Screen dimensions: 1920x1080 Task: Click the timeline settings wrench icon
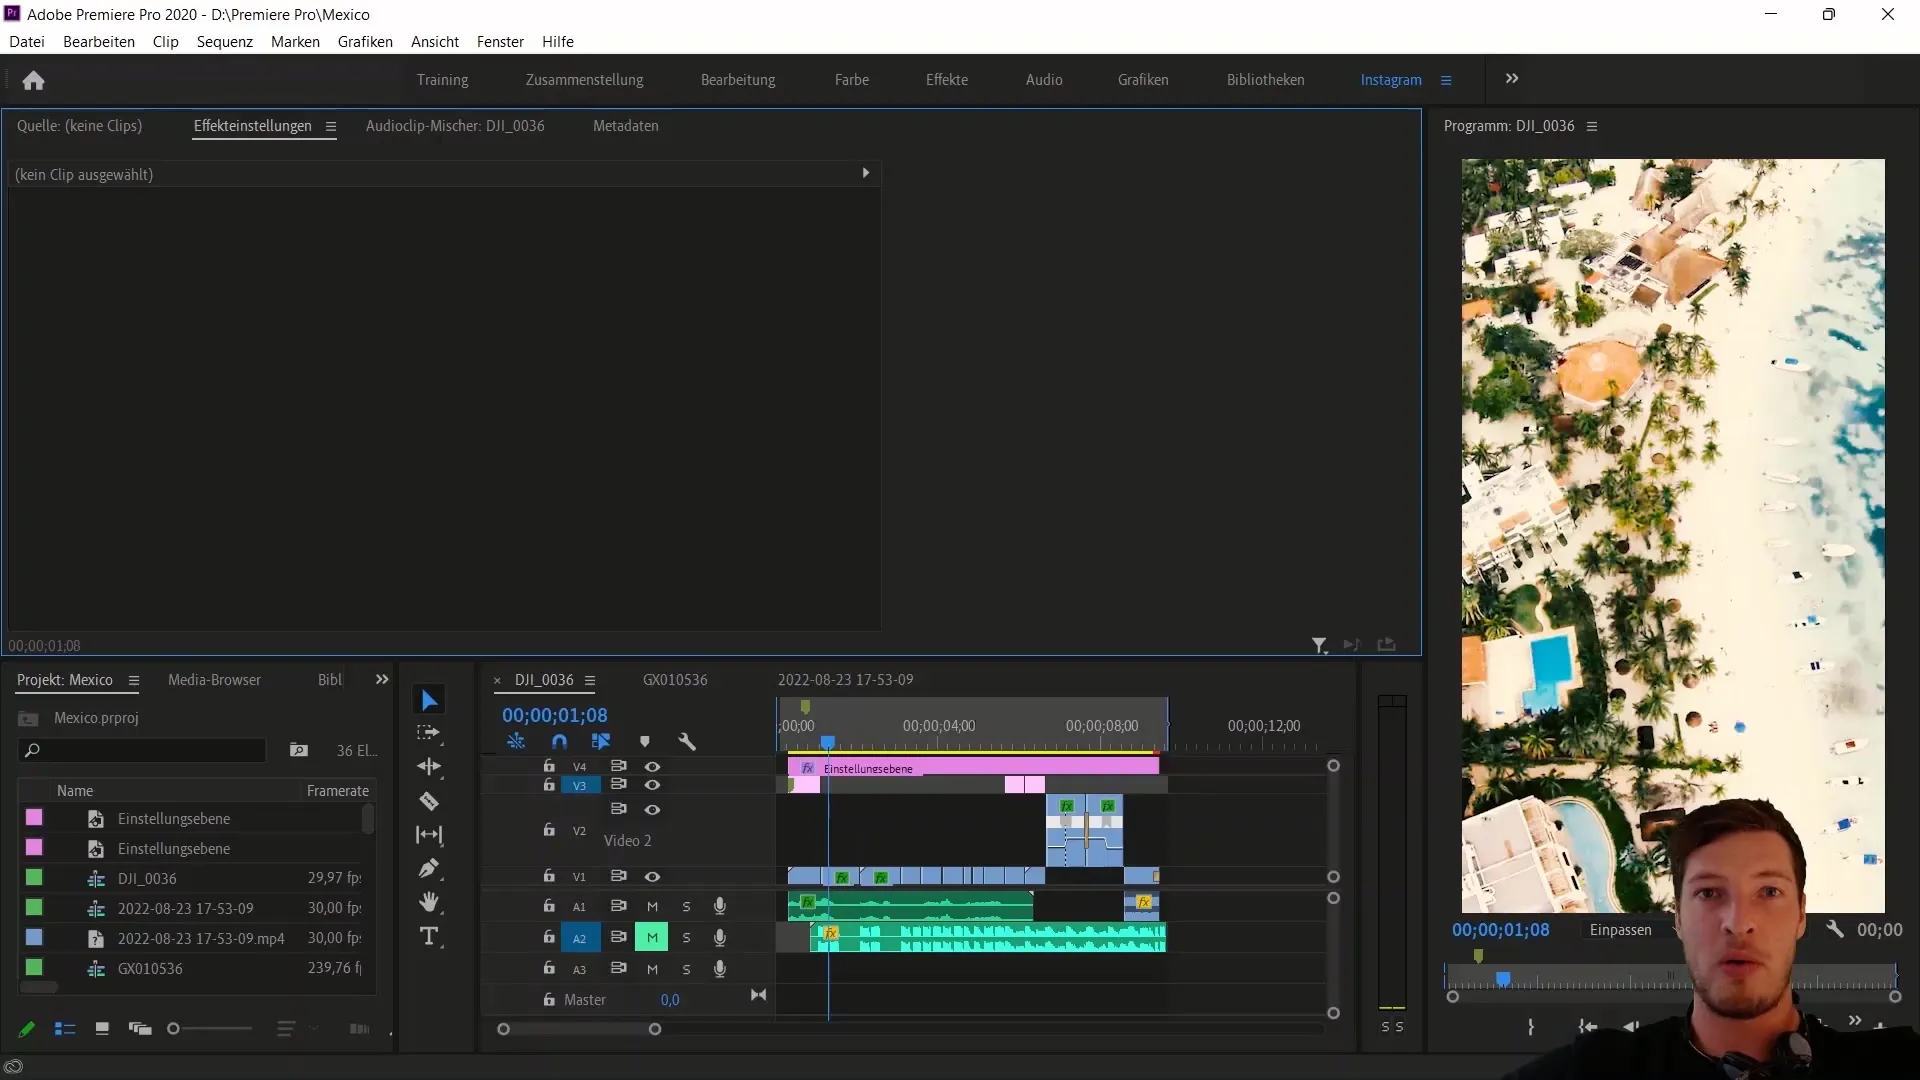[687, 742]
